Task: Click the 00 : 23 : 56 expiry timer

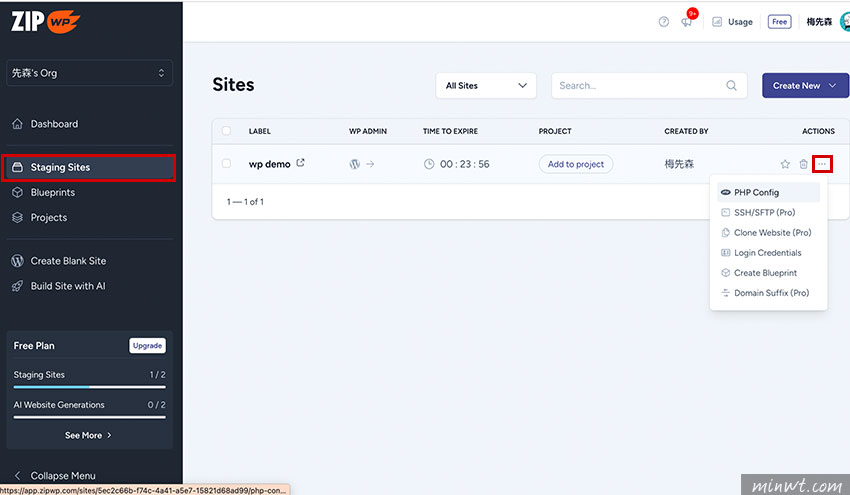Action: (x=465, y=164)
